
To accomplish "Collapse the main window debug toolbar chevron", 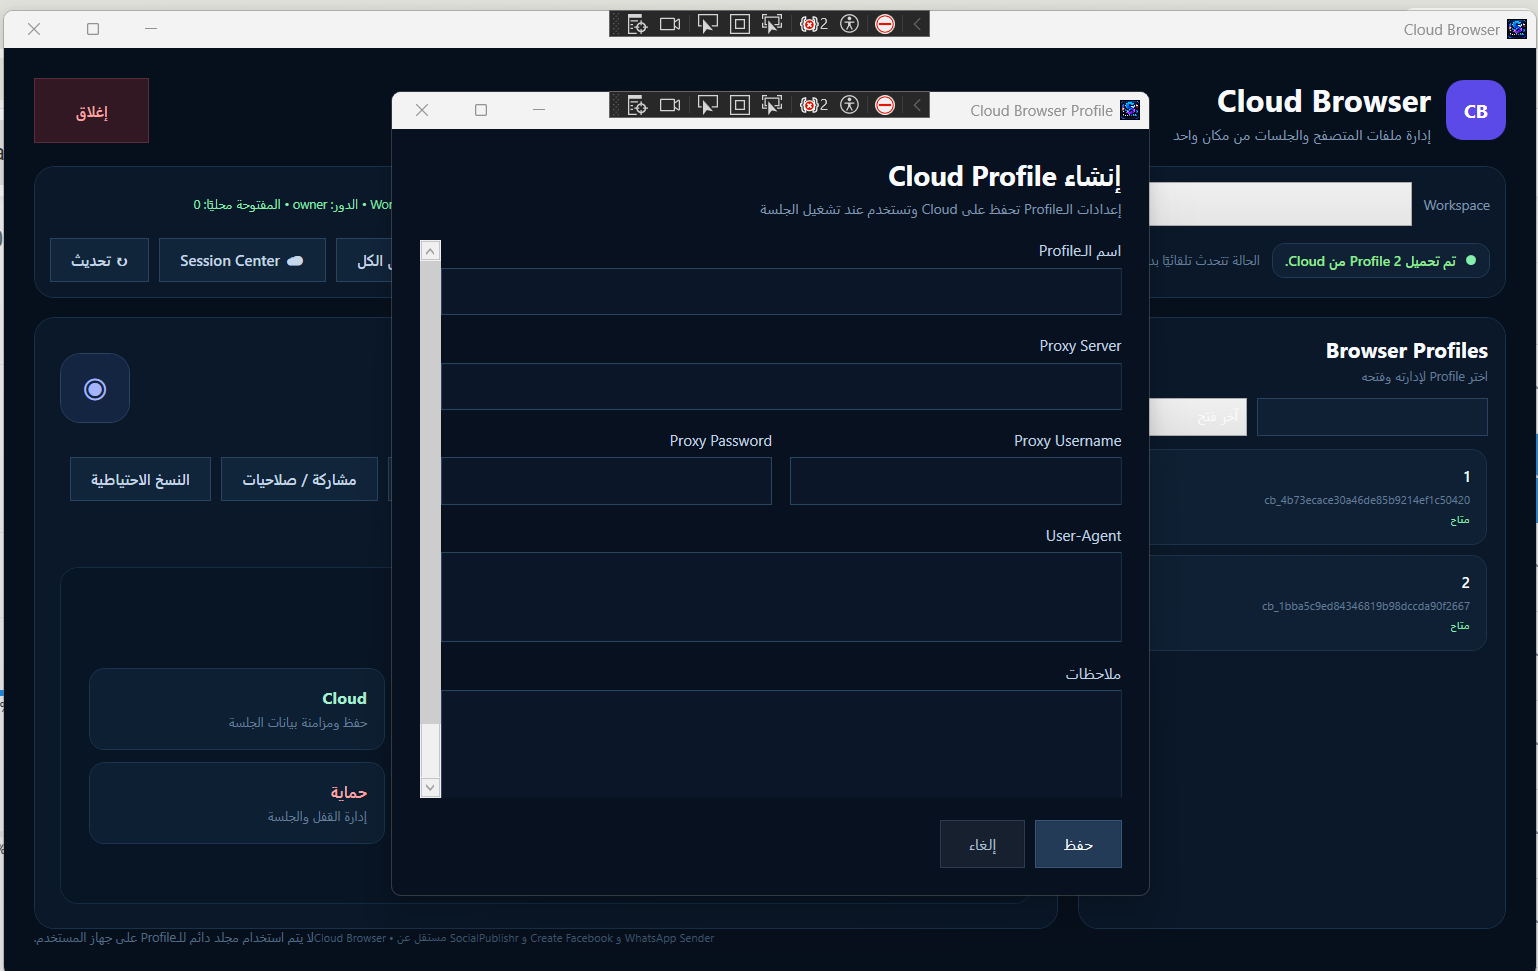I will [x=917, y=24].
